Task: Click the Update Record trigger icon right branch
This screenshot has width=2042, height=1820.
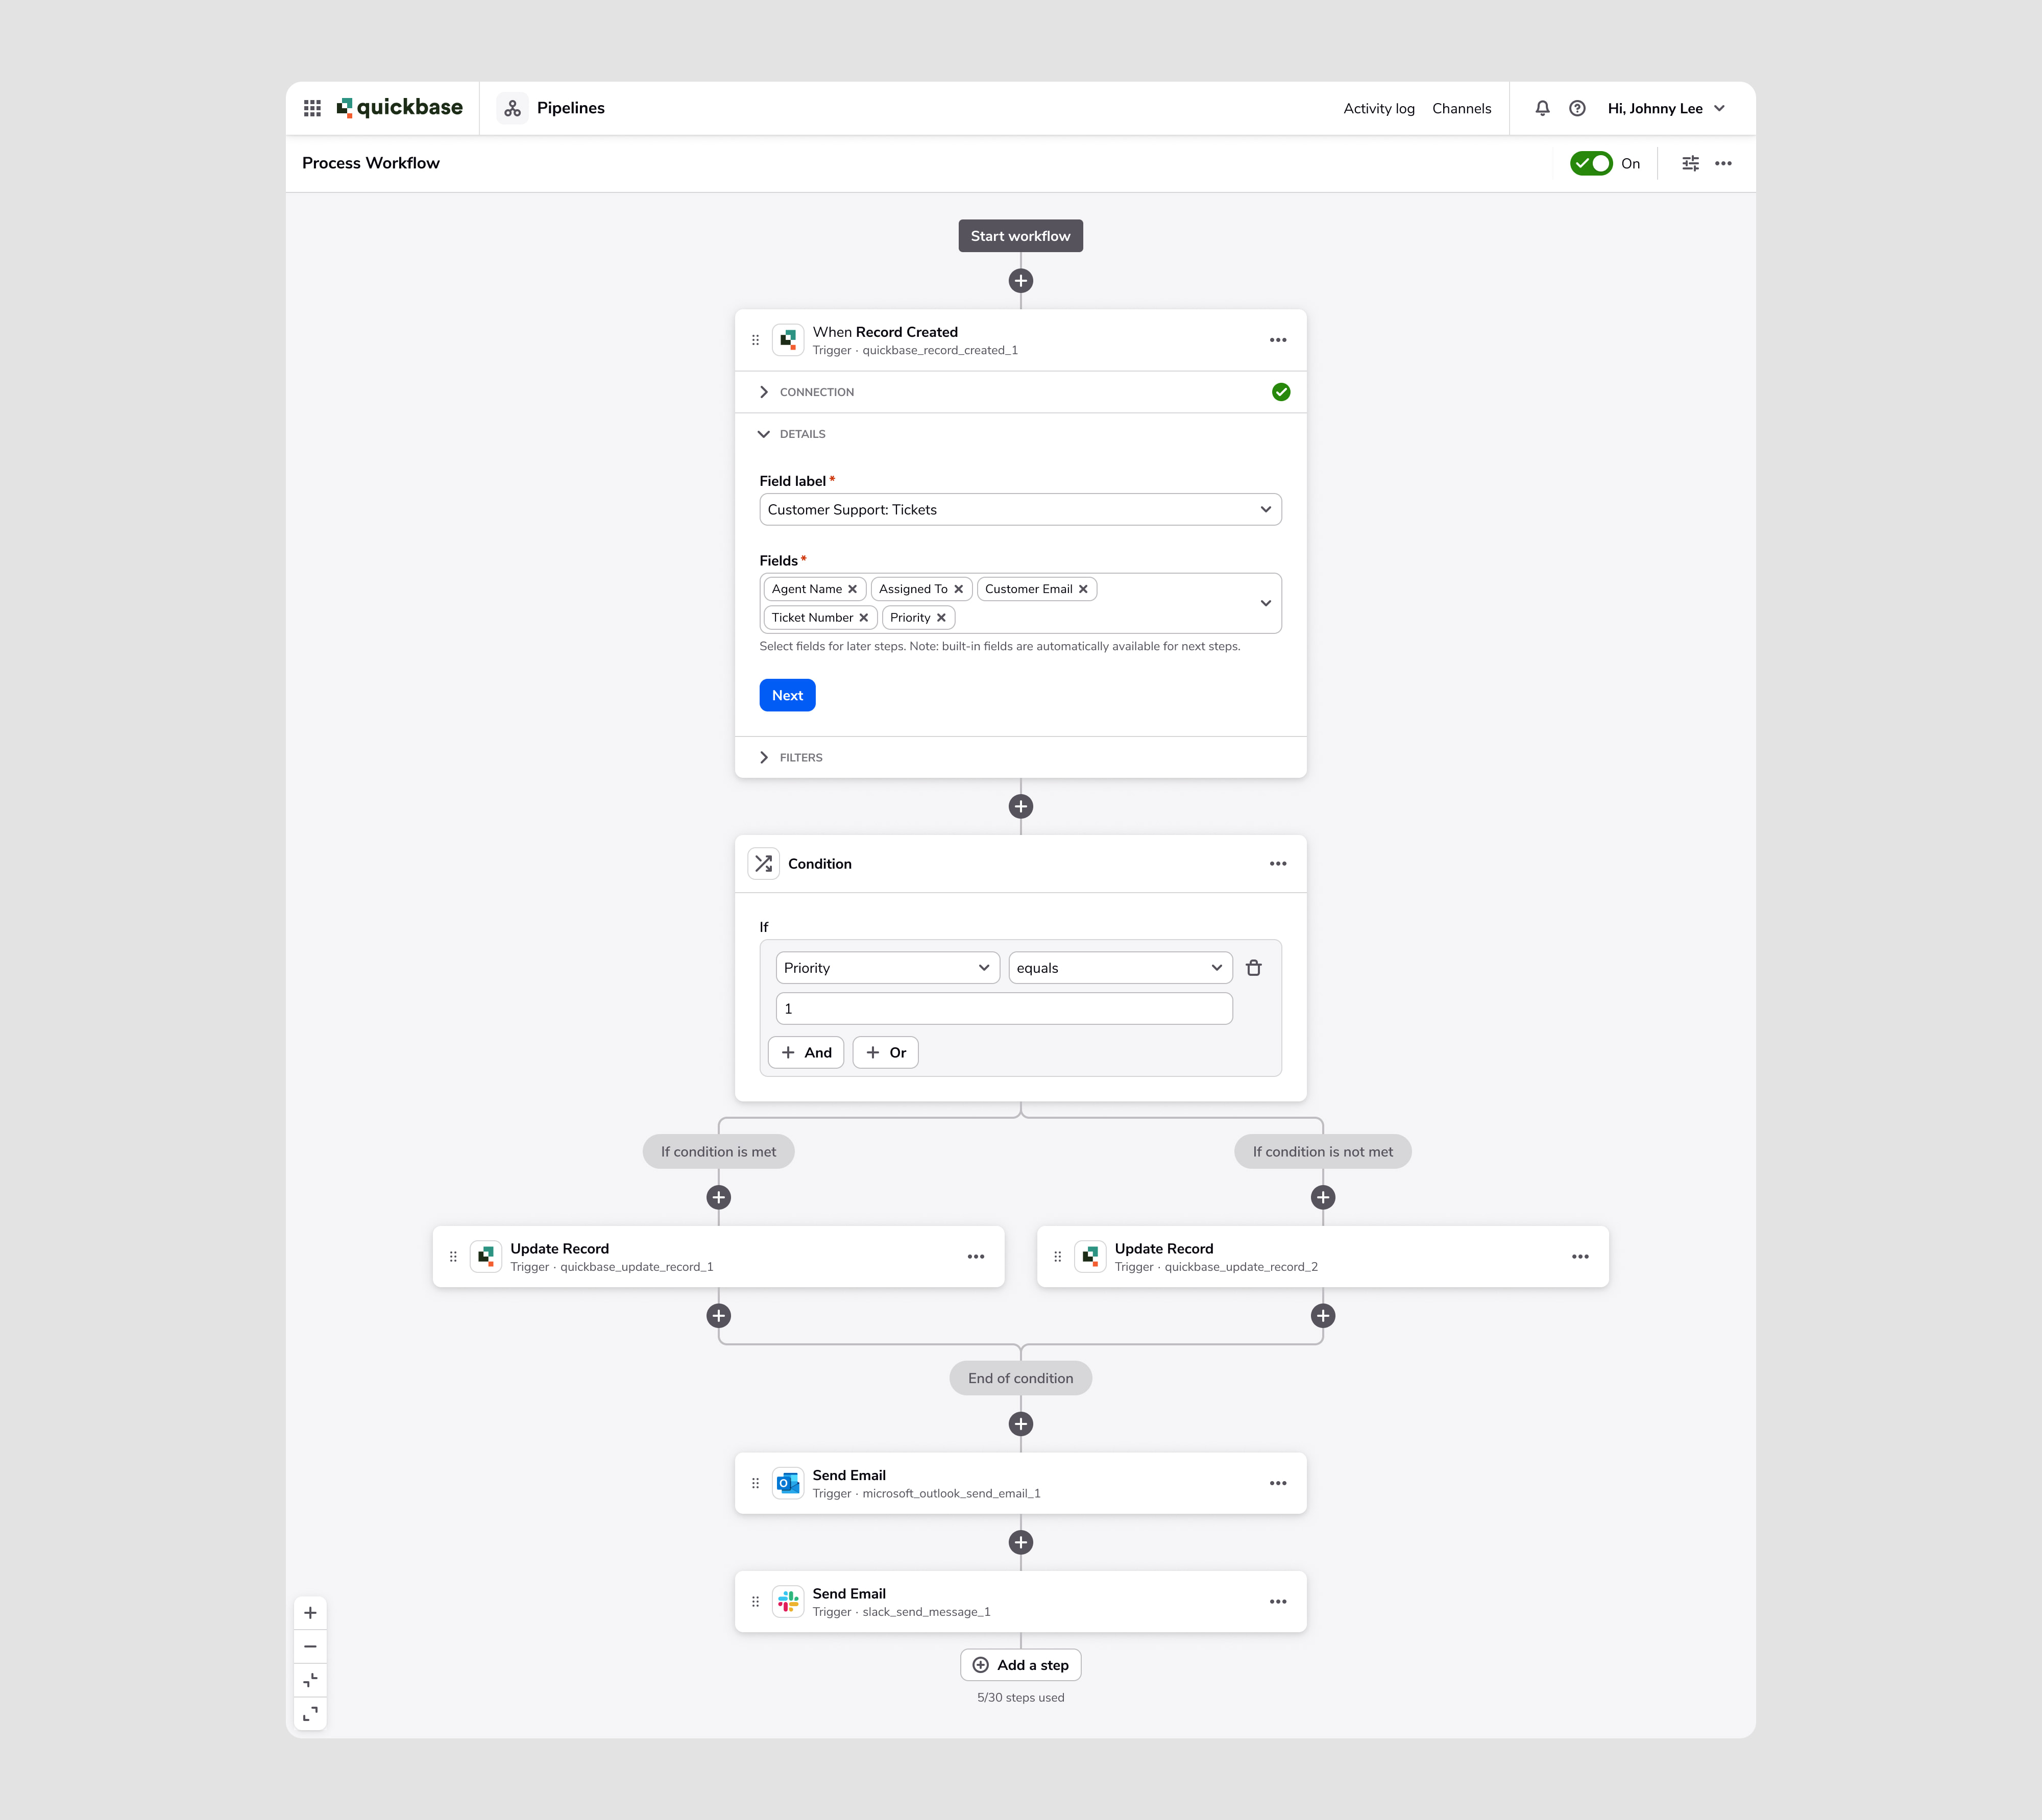Action: pyautogui.click(x=1091, y=1256)
